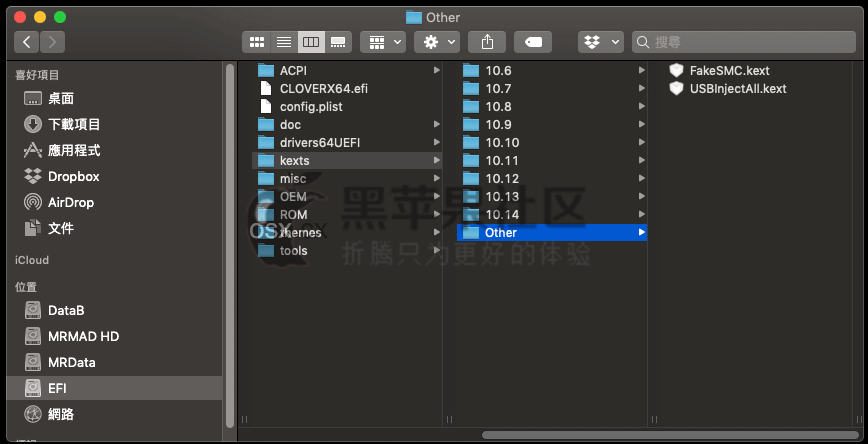
Task: Select the DataB volume in sidebar
Action: [115, 311]
